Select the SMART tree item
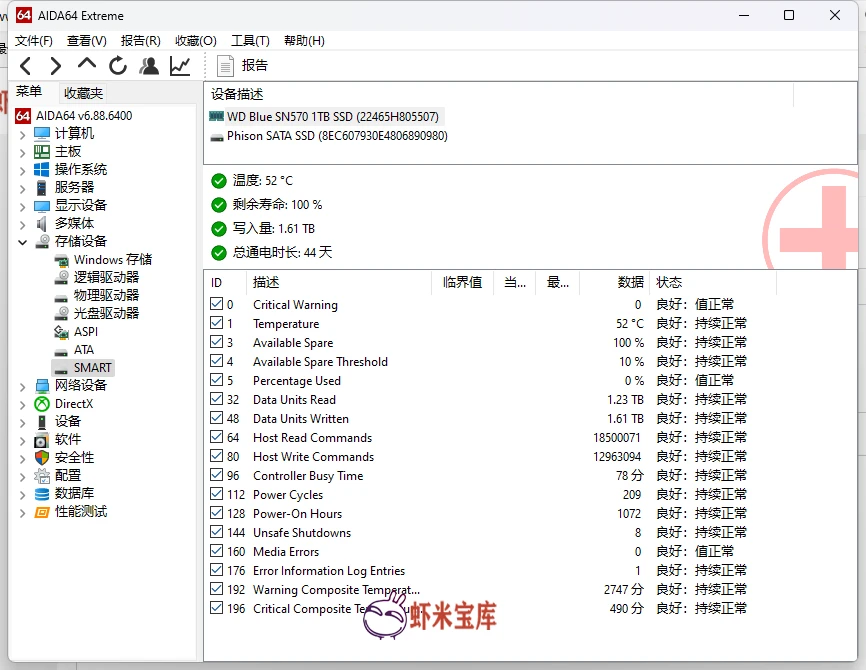This screenshot has height=670, width=866. 93,368
